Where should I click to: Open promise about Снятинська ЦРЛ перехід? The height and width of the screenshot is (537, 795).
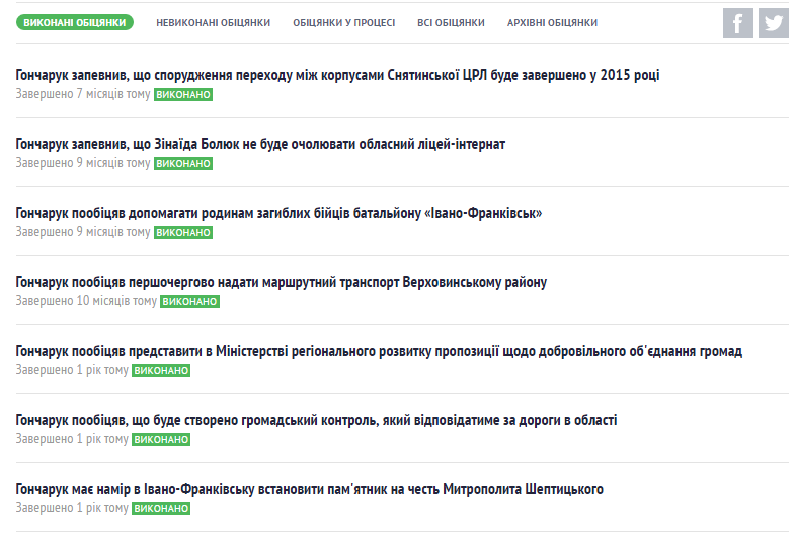337,75
